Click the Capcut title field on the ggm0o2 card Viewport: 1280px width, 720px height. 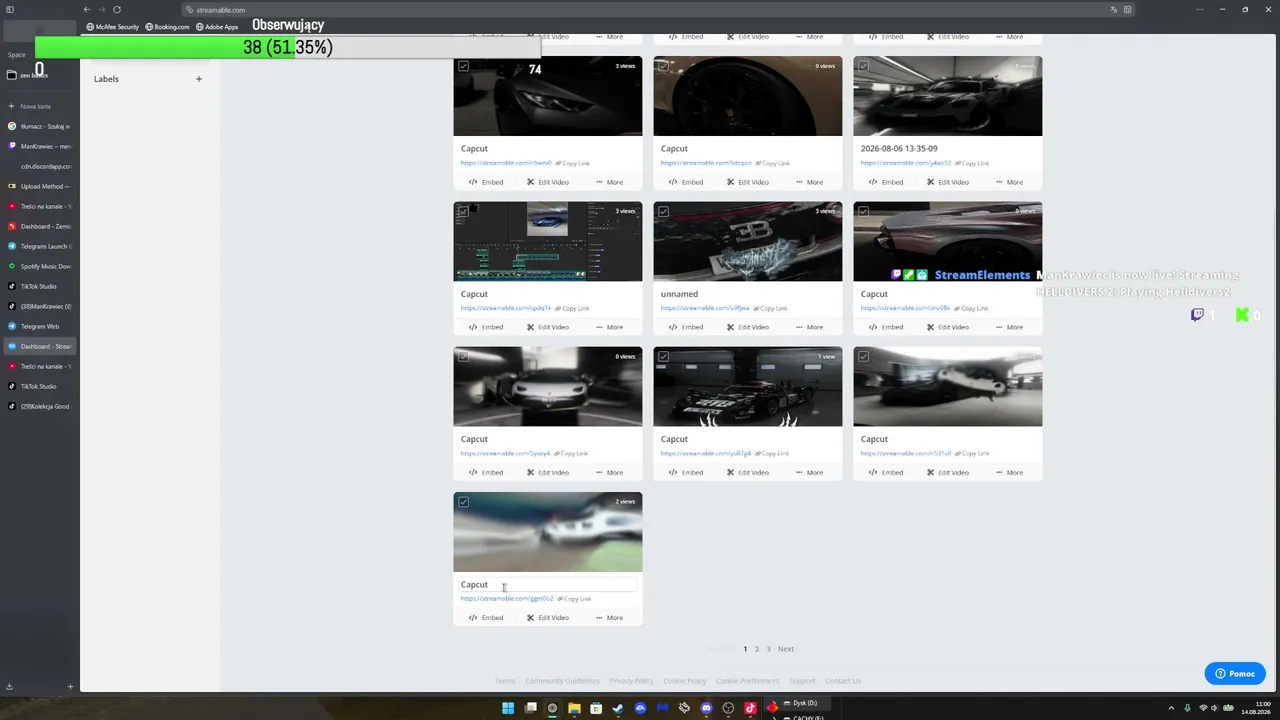pos(548,585)
